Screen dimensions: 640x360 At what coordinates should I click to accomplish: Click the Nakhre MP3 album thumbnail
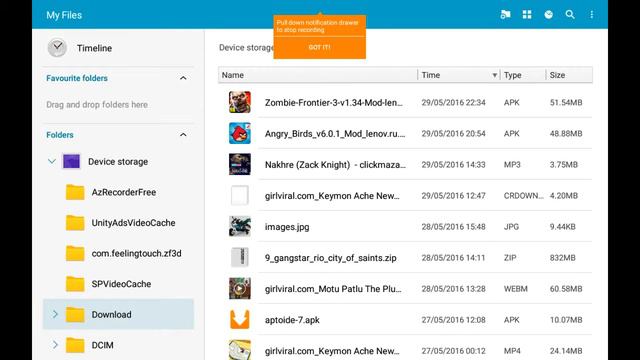tap(240, 164)
